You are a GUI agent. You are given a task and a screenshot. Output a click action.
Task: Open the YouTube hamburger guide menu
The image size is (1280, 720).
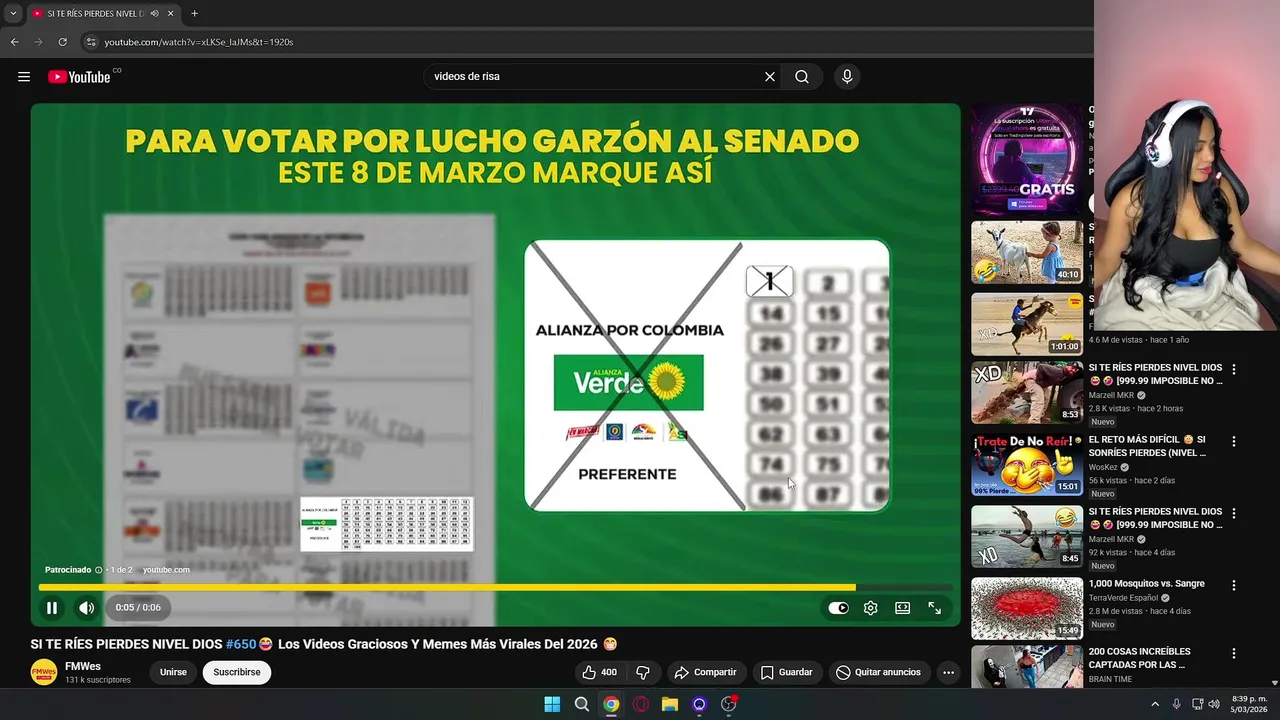point(24,77)
